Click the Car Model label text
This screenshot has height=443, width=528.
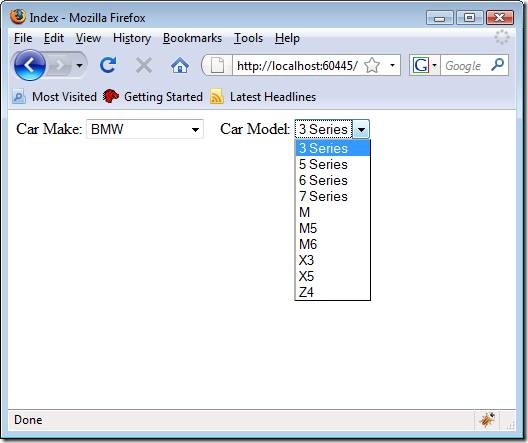(255, 129)
